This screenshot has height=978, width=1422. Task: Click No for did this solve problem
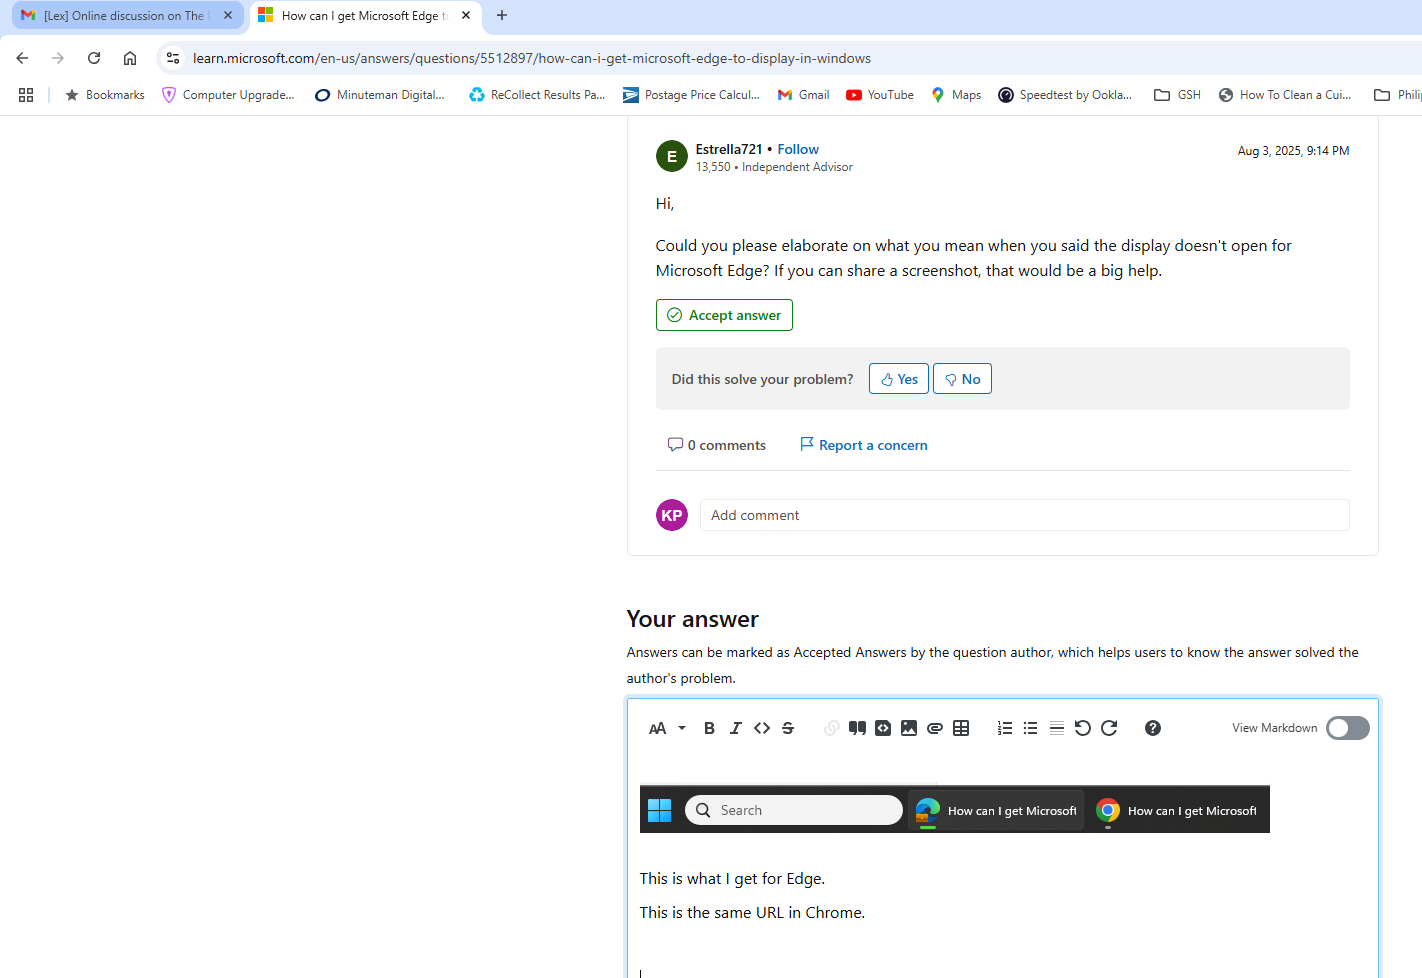point(962,379)
